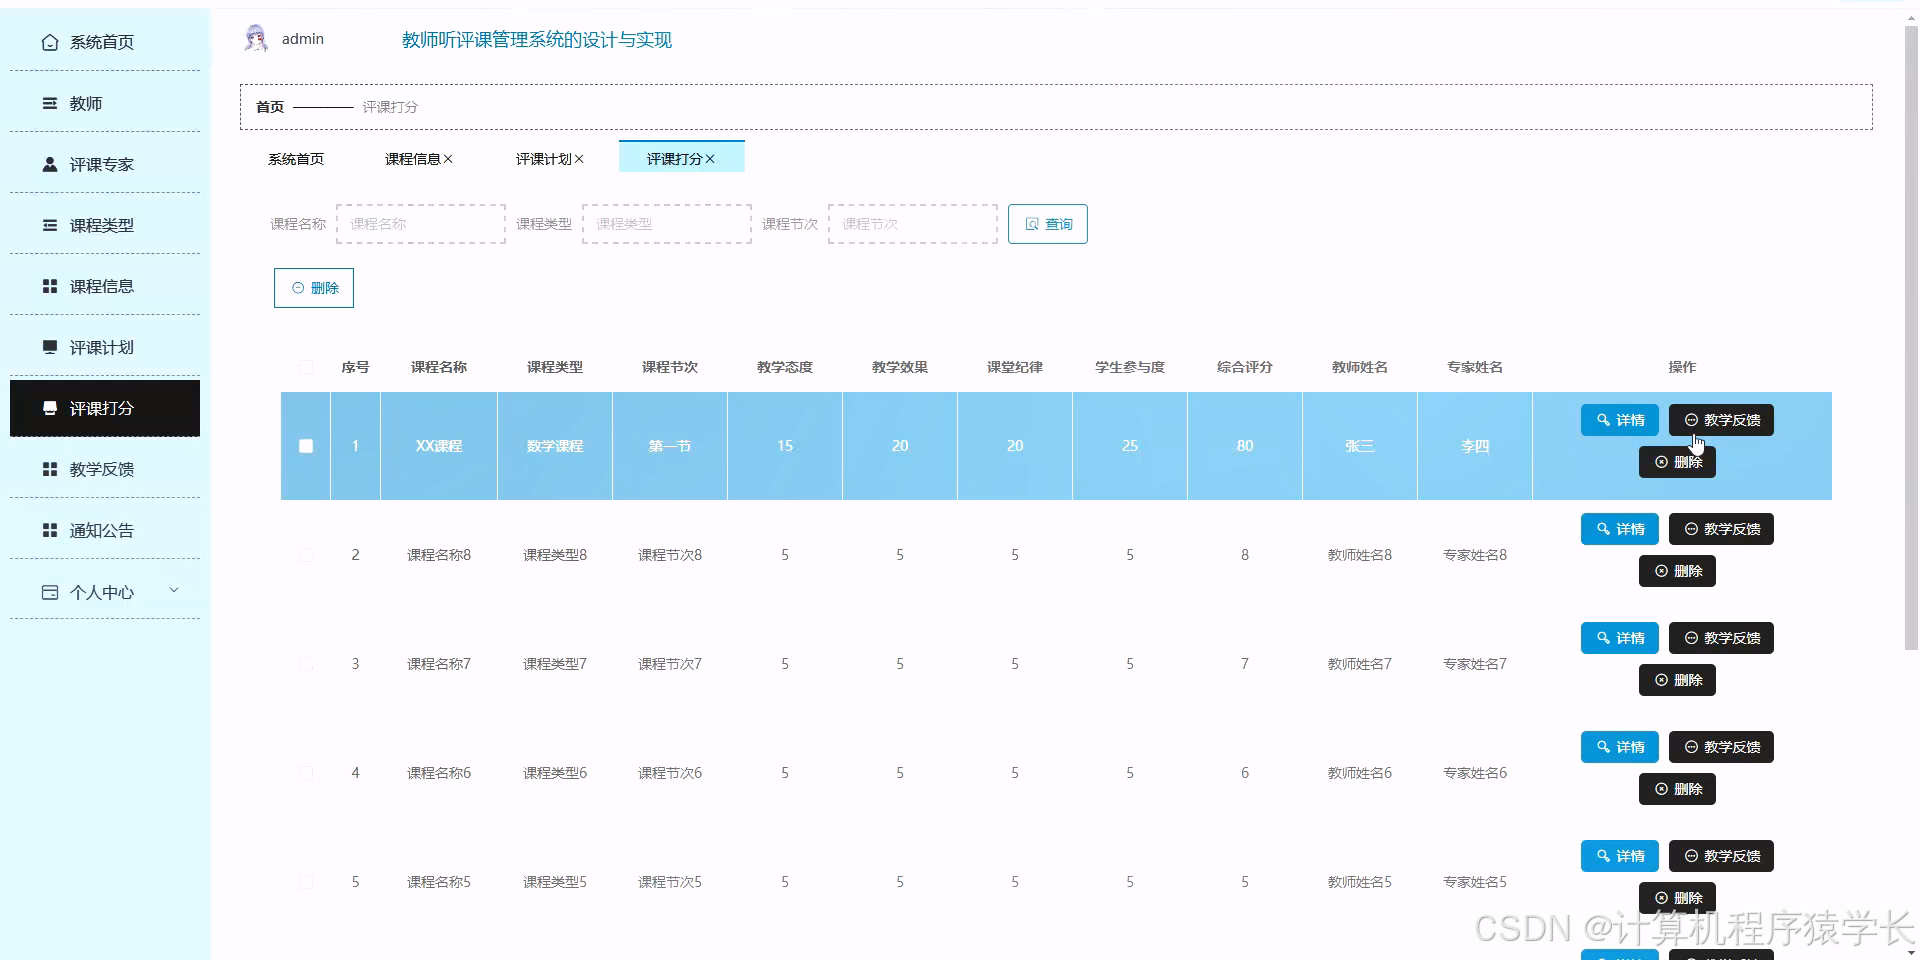The width and height of the screenshot is (1920, 960).
Task: Check the checkbox for row 2 课程名称8
Action: coord(305,555)
